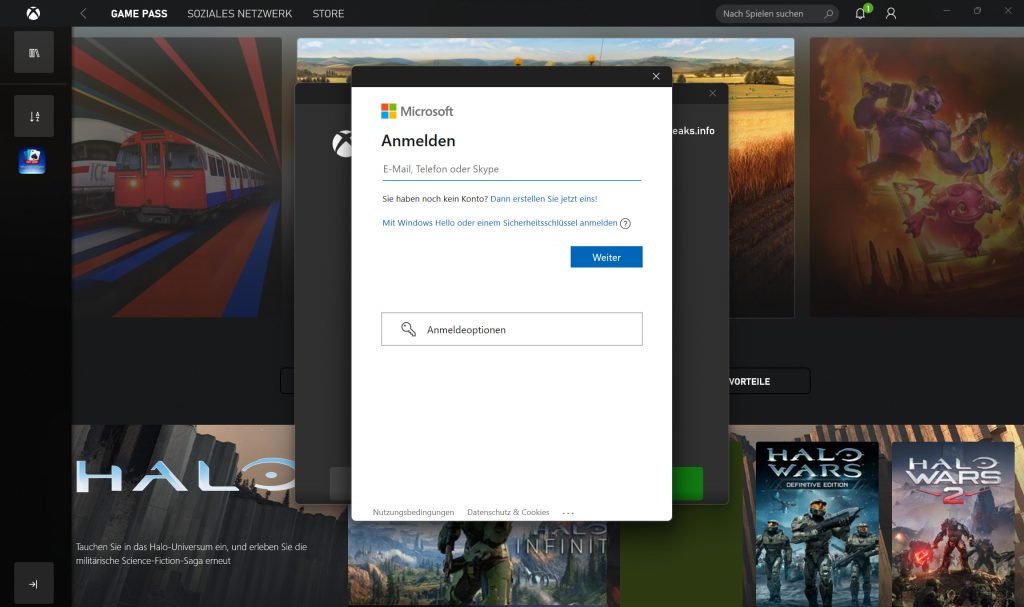Viewport: 1024px width, 607px height.
Task: Open the Solitaire game icon in sidebar
Action: click(x=32, y=161)
